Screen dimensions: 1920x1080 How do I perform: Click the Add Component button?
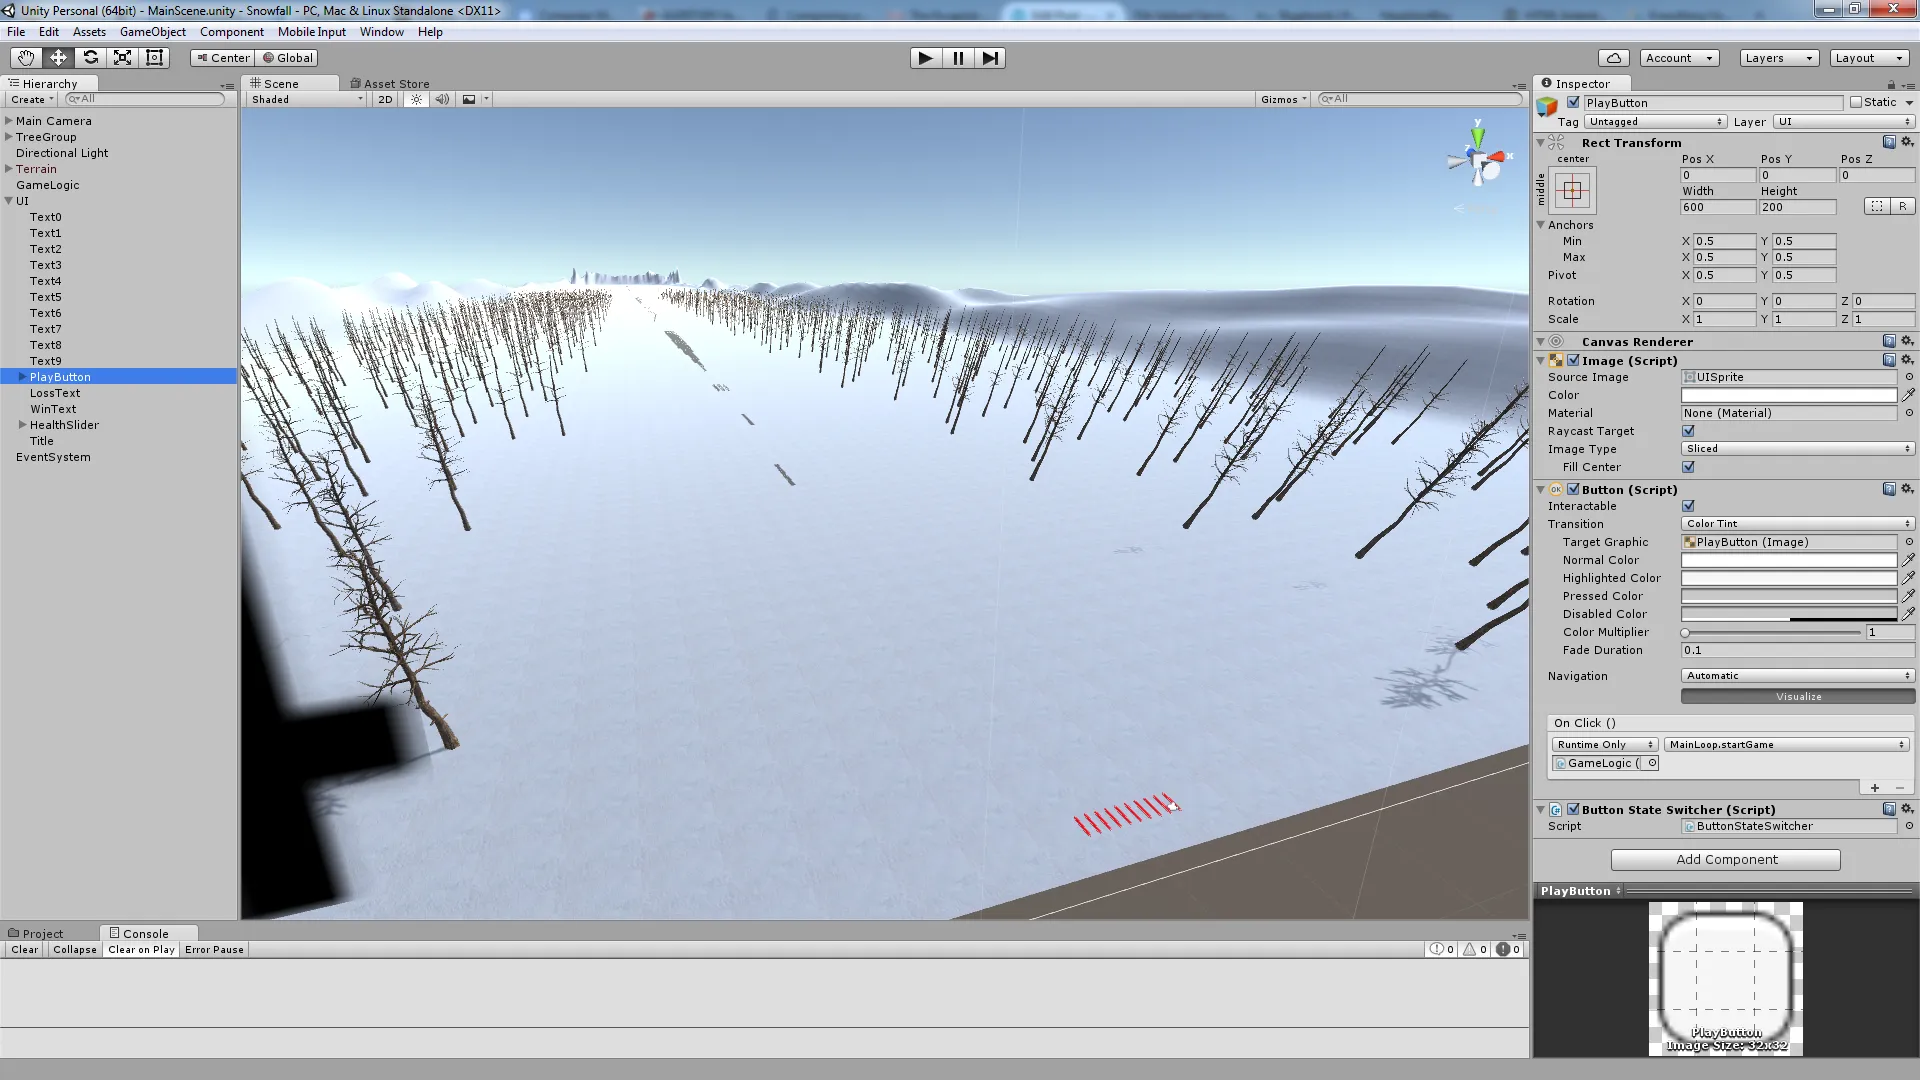pyautogui.click(x=1725, y=860)
